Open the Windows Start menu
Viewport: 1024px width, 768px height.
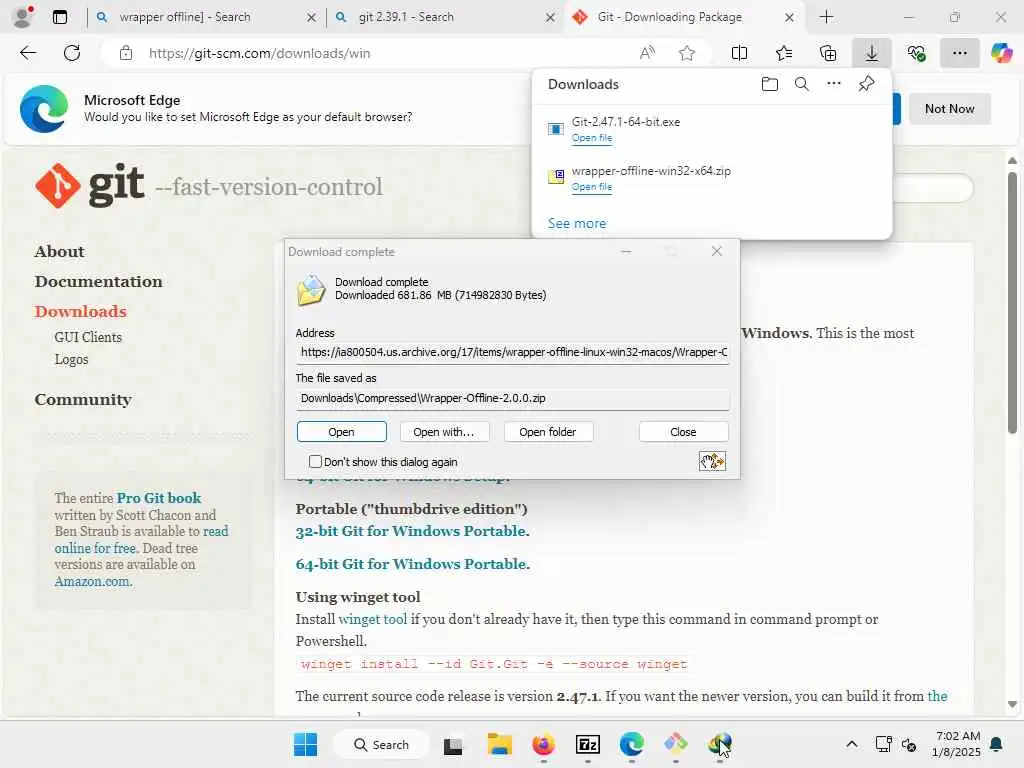point(305,744)
